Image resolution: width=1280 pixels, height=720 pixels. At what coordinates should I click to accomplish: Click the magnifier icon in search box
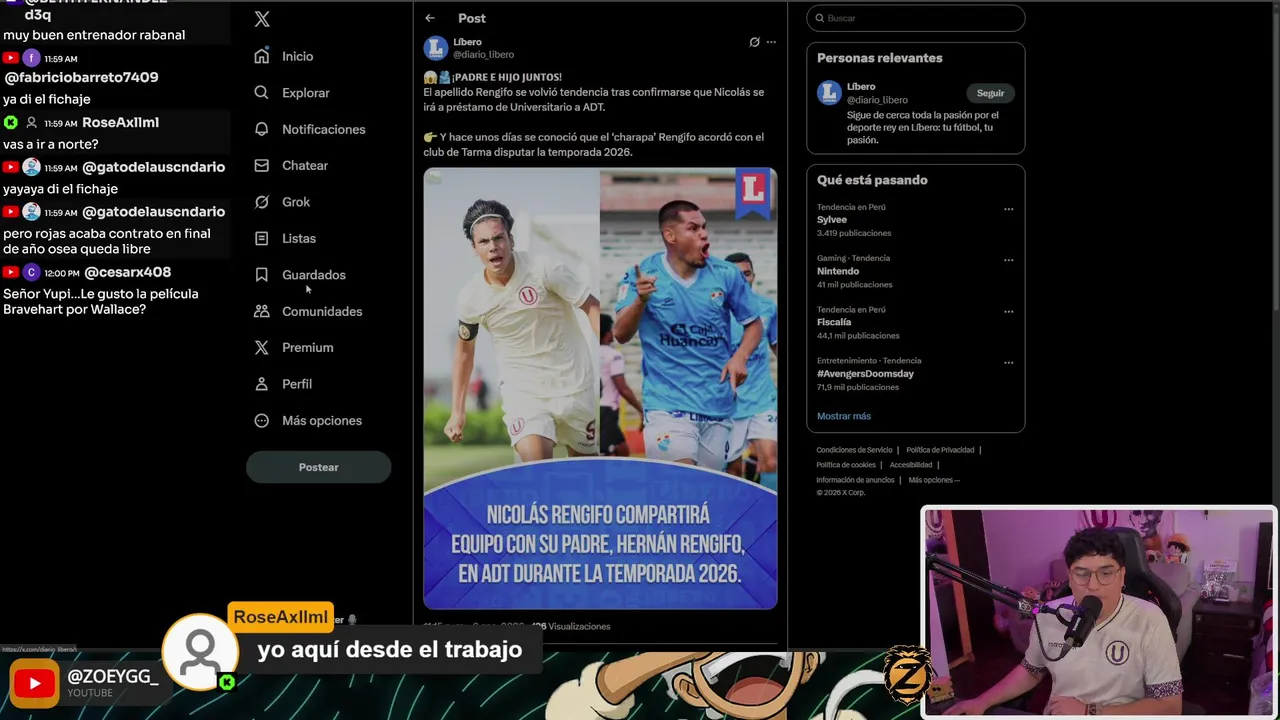pyautogui.click(x=820, y=18)
